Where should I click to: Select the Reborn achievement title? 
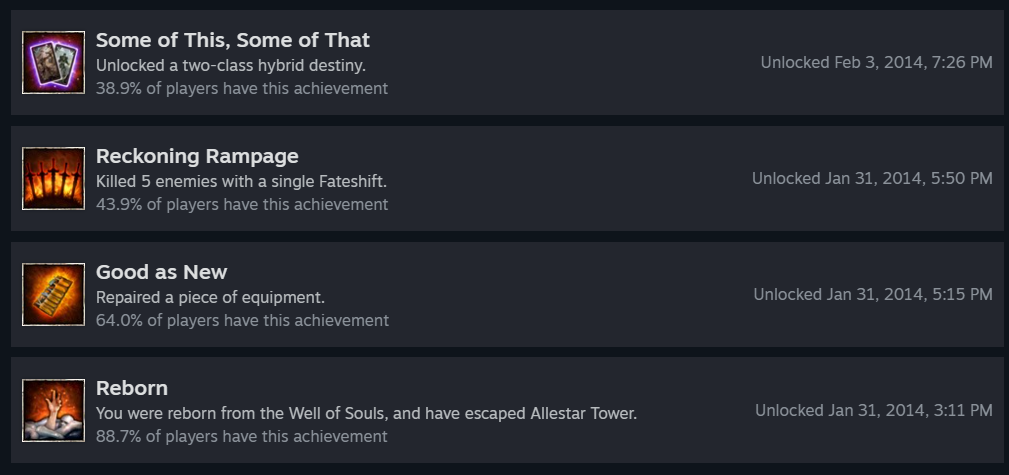pos(132,388)
